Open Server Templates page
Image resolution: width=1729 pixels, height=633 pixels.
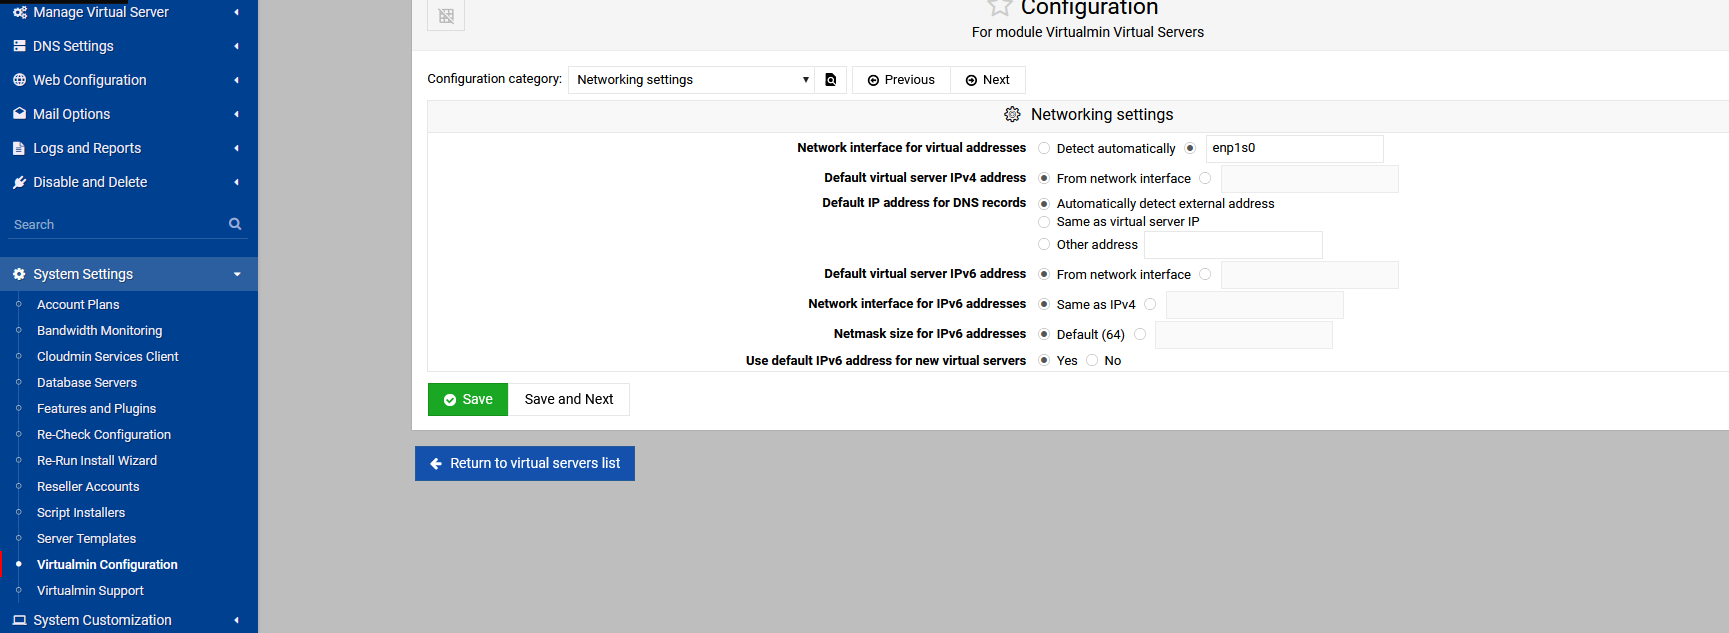pos(86,539)
